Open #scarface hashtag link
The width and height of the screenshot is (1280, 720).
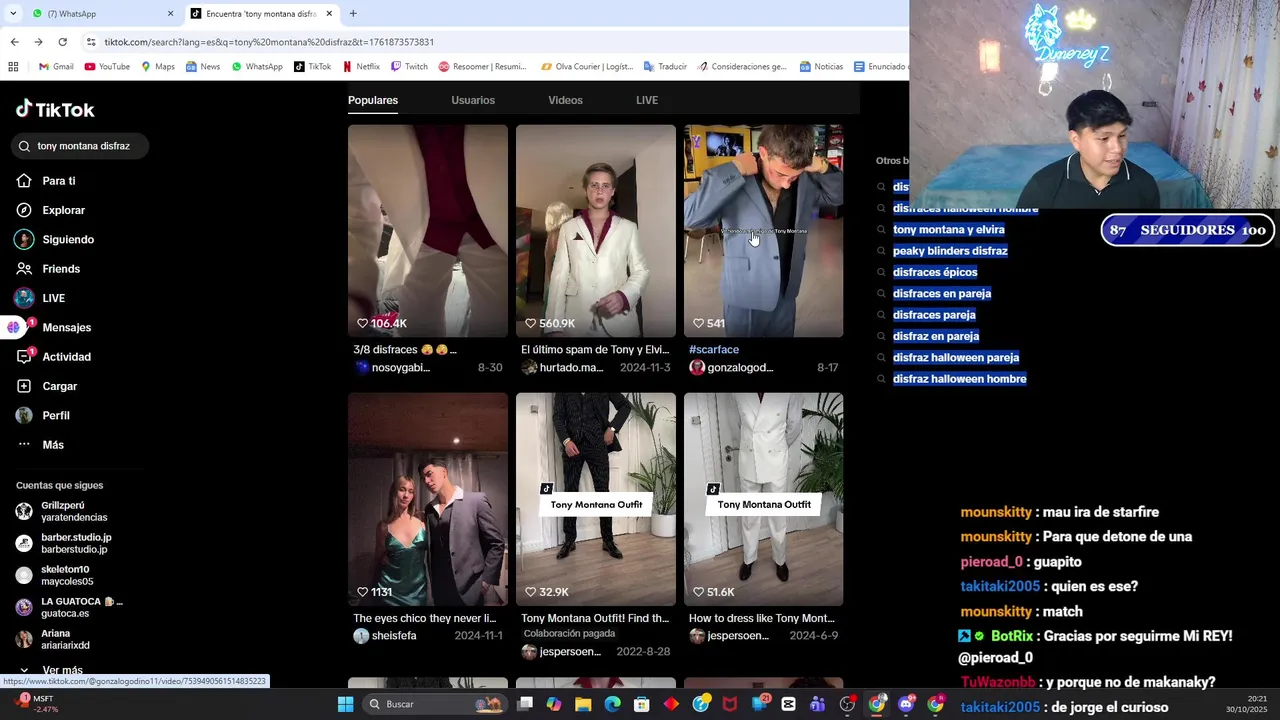coord(714,350)
